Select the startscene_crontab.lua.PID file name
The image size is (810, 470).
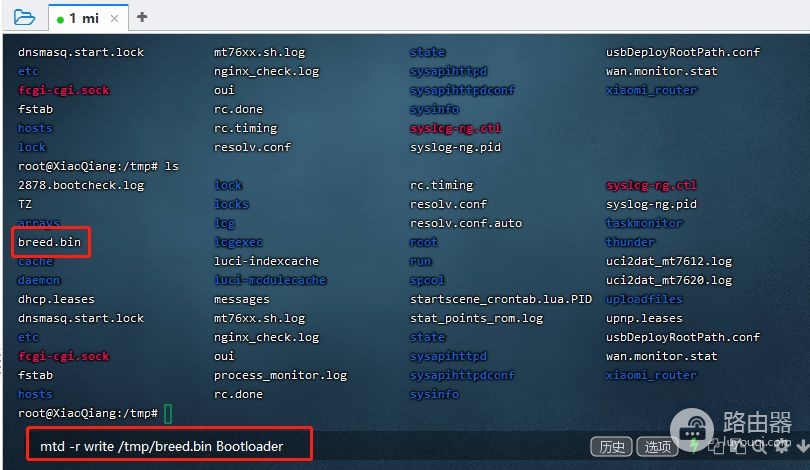pyautogui.click(x=501, y=300)
